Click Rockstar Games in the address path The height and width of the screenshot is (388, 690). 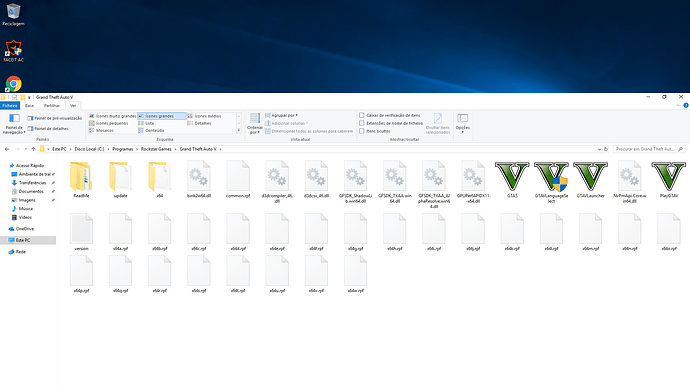(156, 149)
